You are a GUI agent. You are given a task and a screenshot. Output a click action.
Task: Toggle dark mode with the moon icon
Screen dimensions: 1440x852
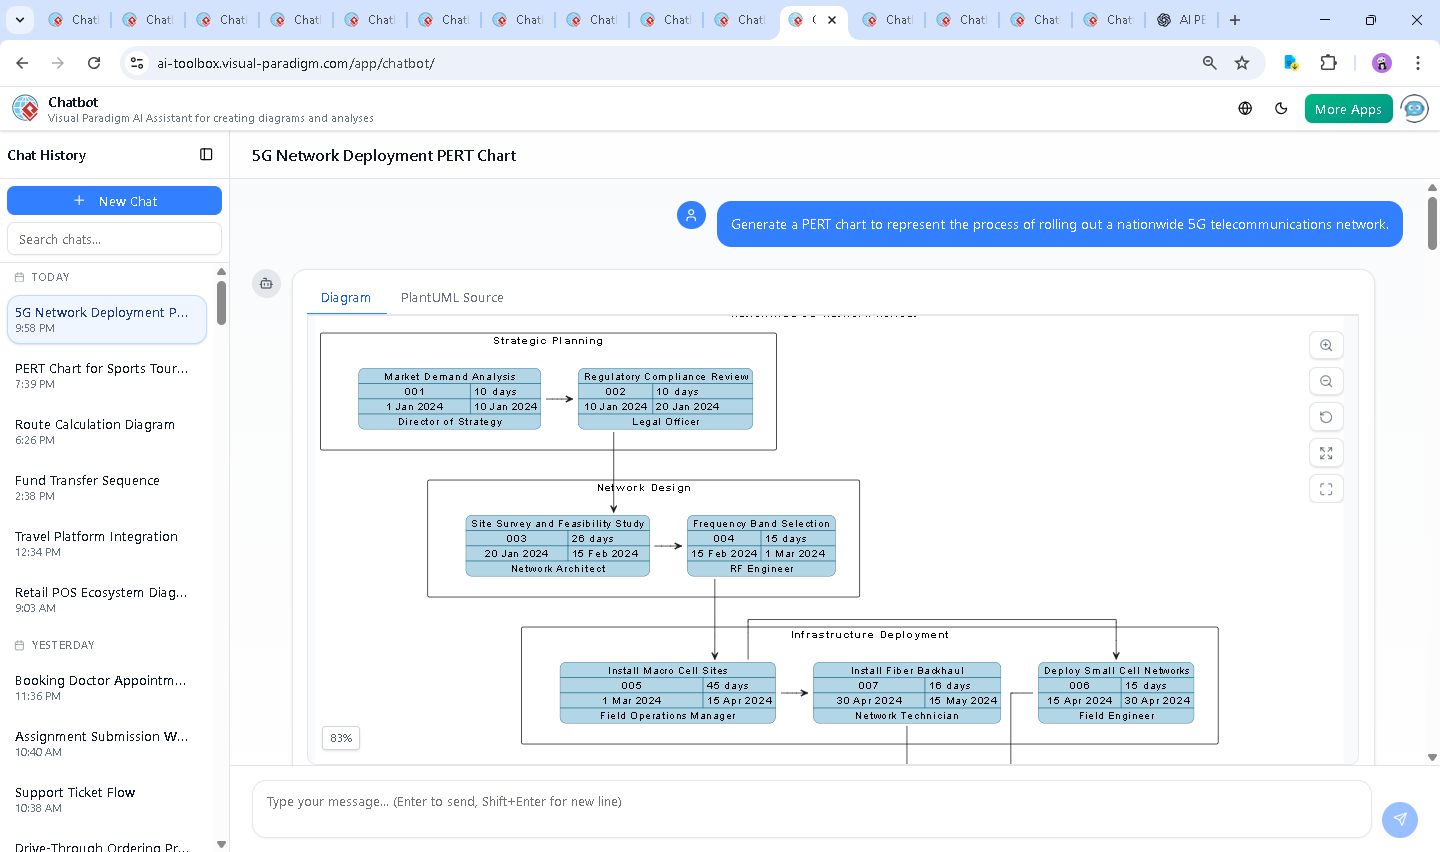(x=1281, y=109)
